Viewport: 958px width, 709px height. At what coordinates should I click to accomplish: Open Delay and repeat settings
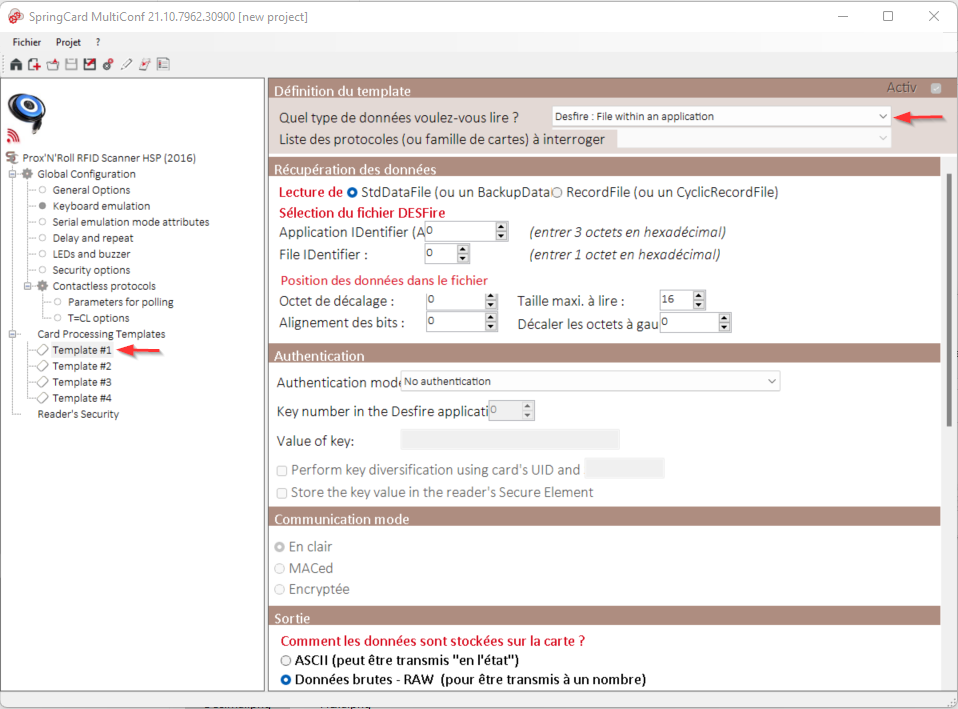(x=93, y=238)
